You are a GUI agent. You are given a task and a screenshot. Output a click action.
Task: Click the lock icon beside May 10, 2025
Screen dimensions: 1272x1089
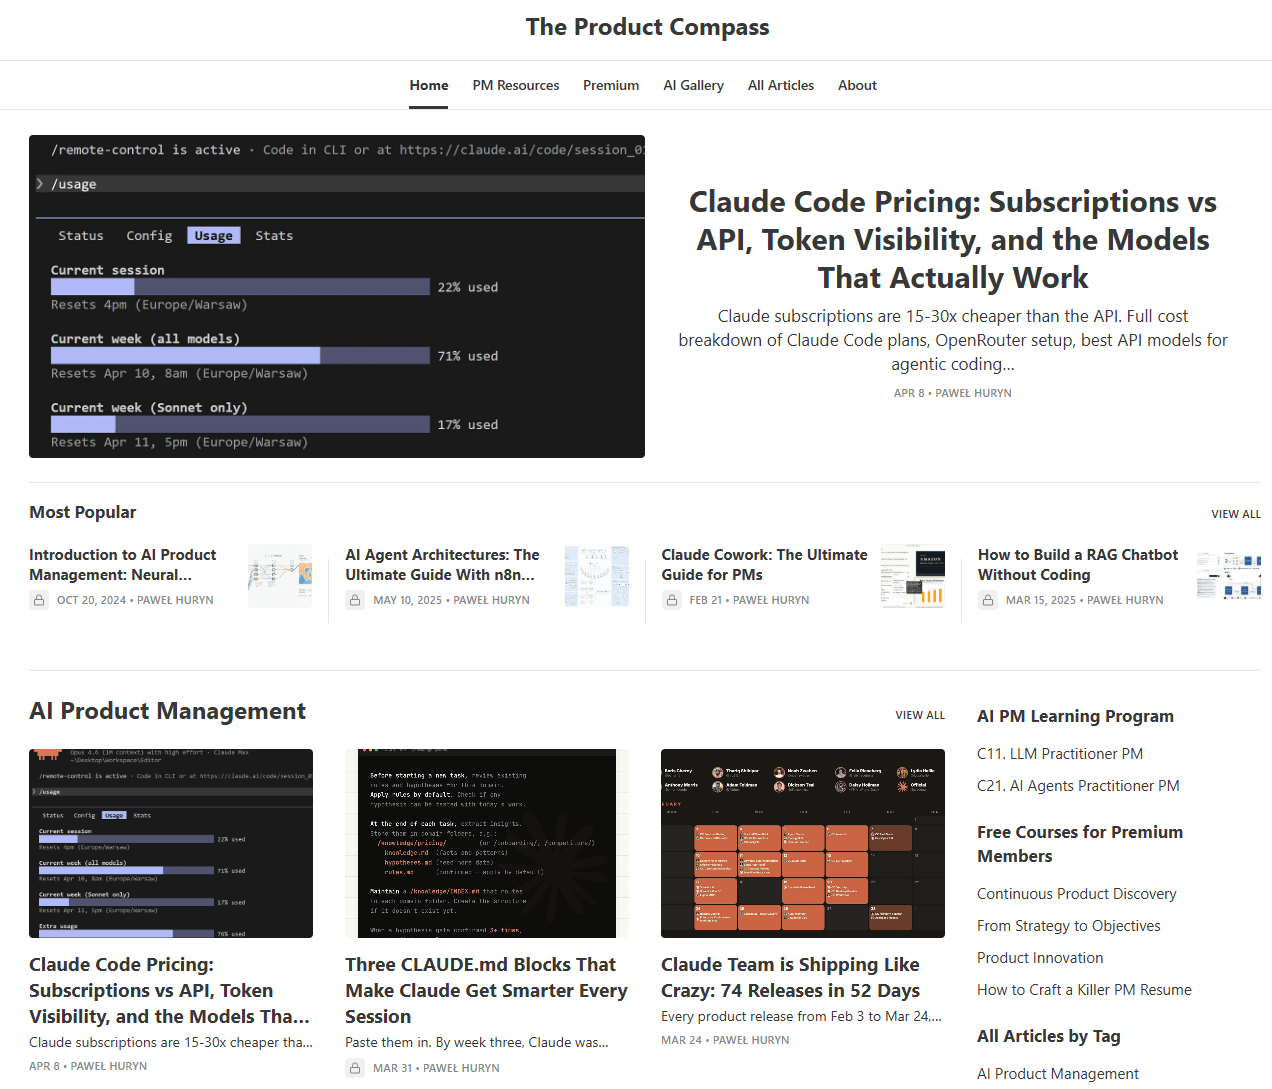pos(355,600)
